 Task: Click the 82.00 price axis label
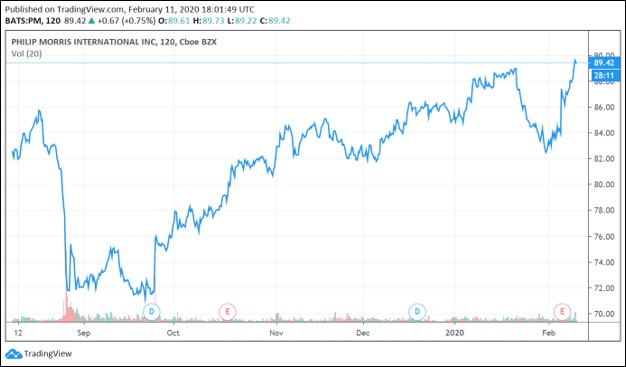(x=604, y=159)
